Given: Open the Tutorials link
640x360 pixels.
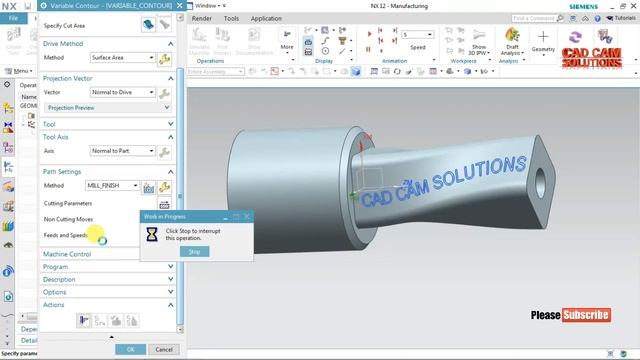Looking at the screenshot, I should tap(621, 18).
